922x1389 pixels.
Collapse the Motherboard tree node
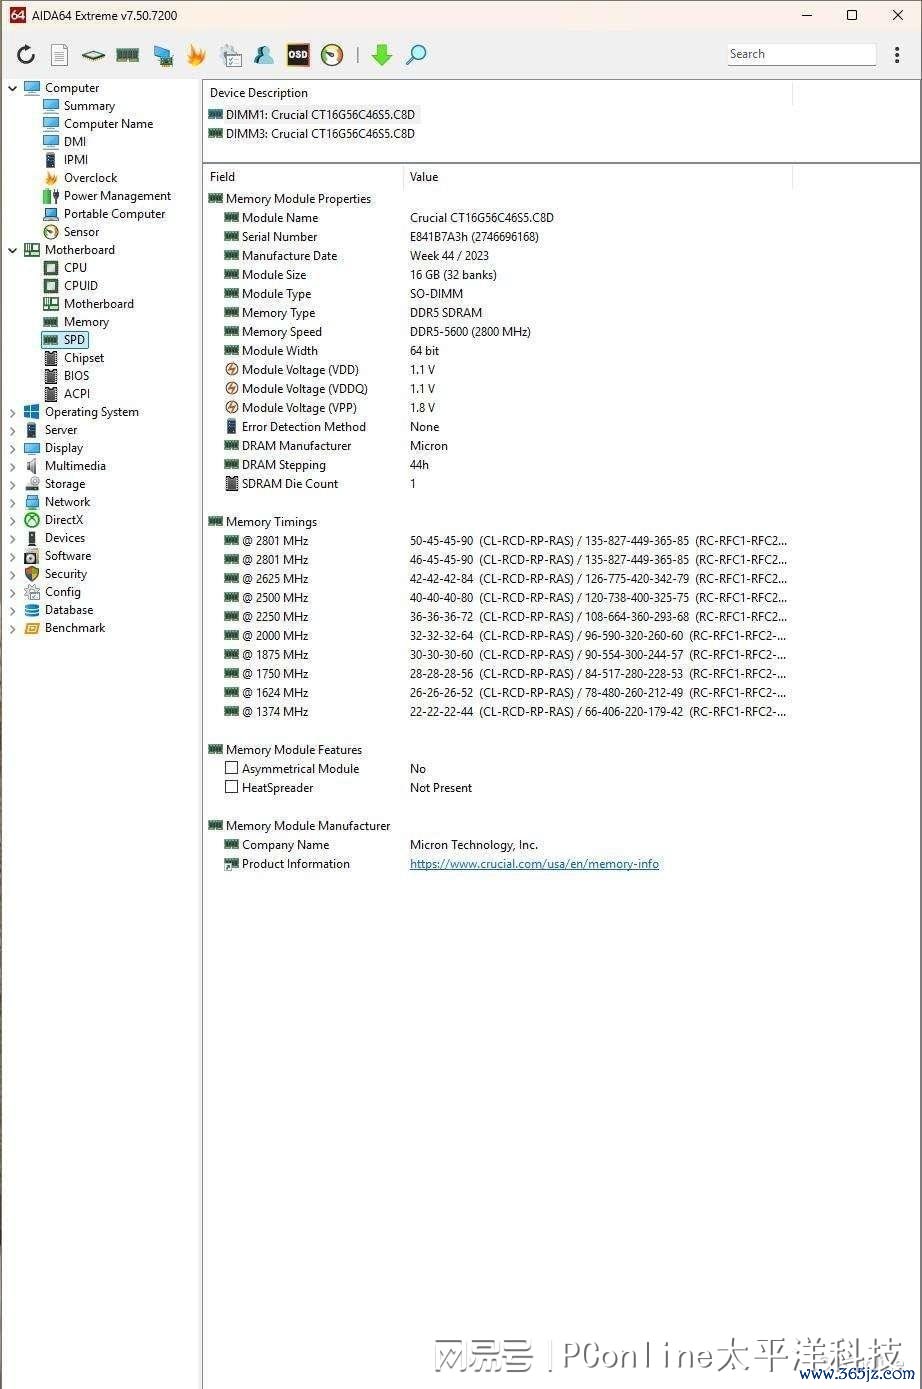coord(13,250)
